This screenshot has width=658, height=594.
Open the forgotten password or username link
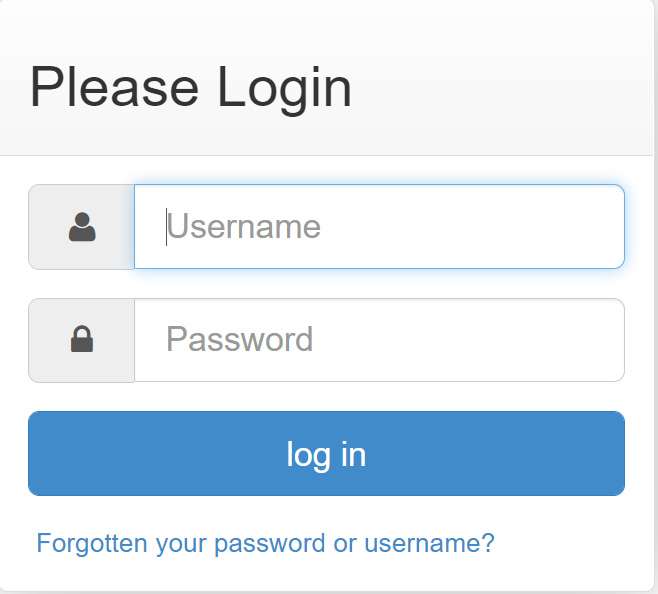point(265,543)
